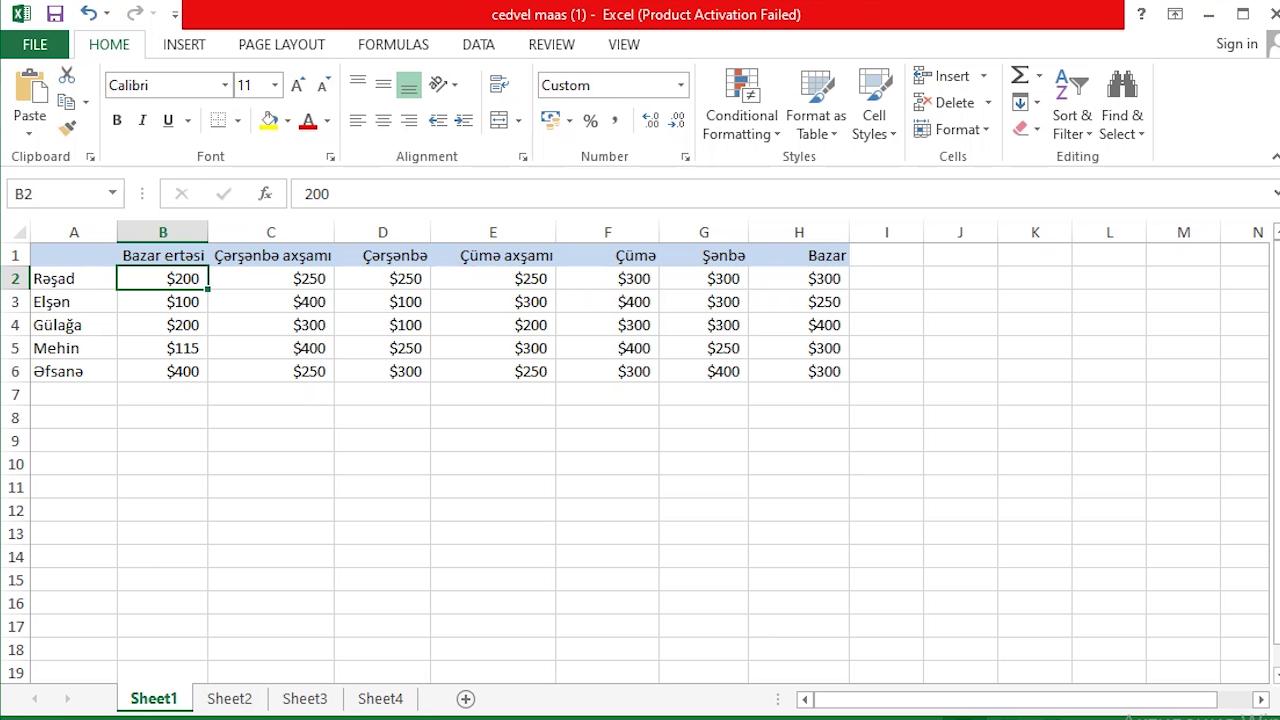Copy the selected cell
This screenshot has width=1280, height=720.
(x=67, y=102)
